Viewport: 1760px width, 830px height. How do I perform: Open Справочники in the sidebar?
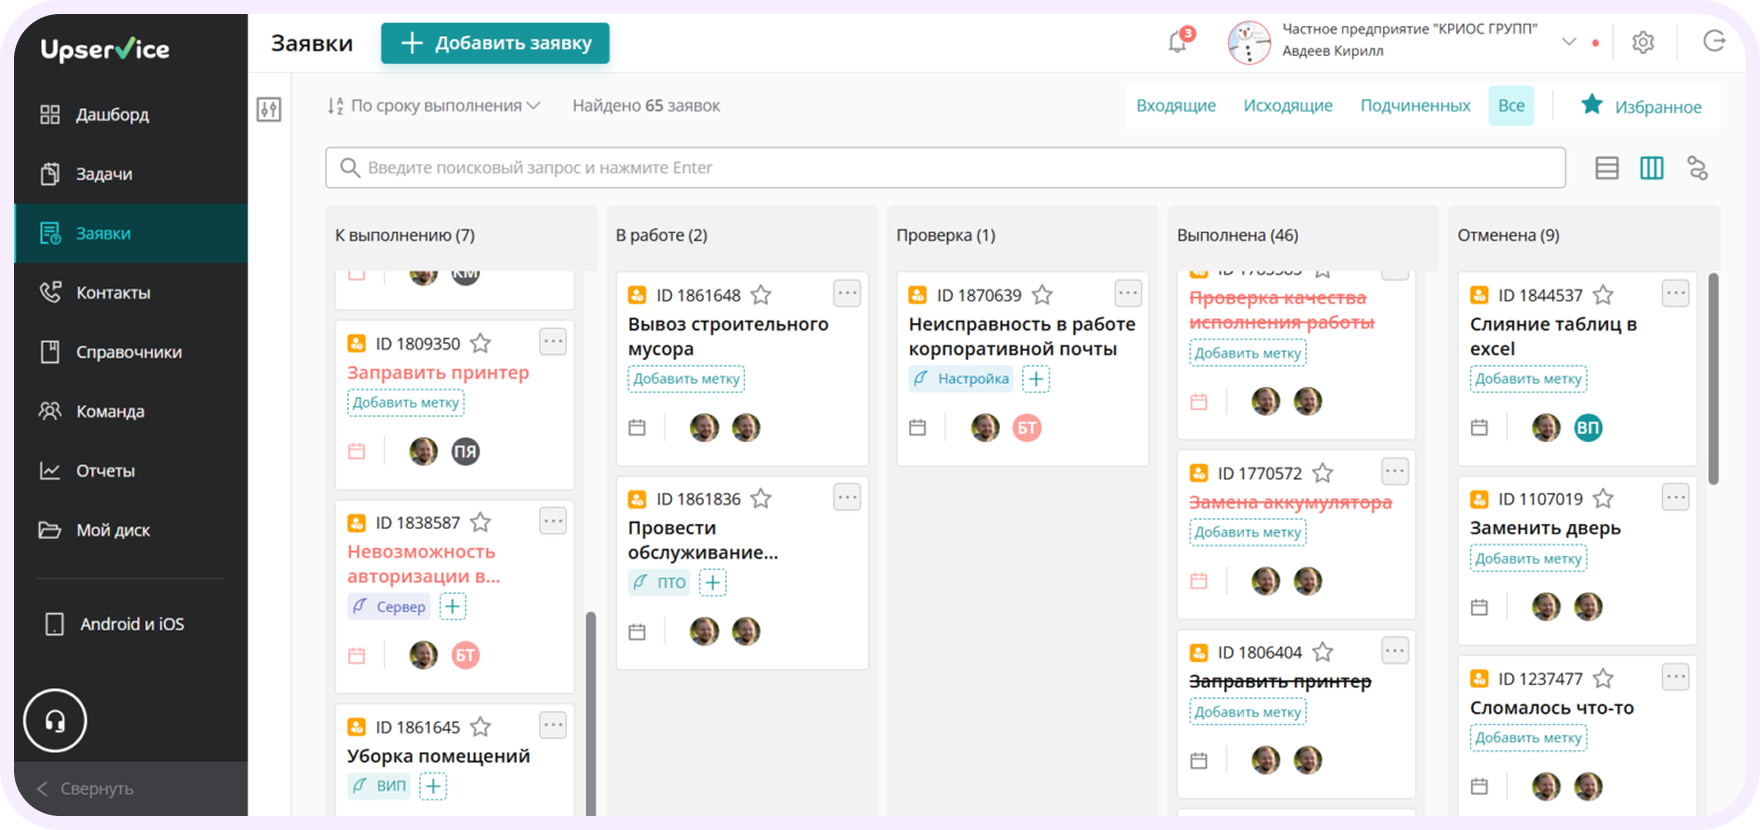pos(131,352)
